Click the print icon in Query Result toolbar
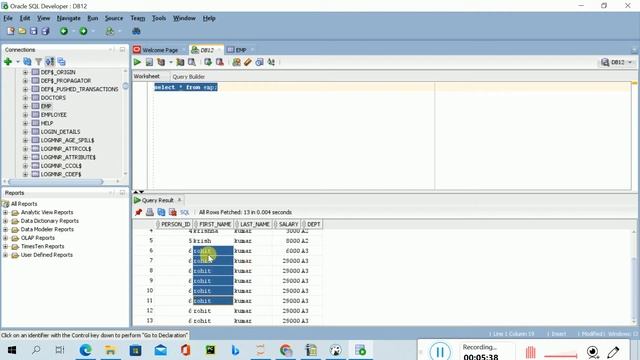This screenshot has height=360, width=640. (150, 212)
